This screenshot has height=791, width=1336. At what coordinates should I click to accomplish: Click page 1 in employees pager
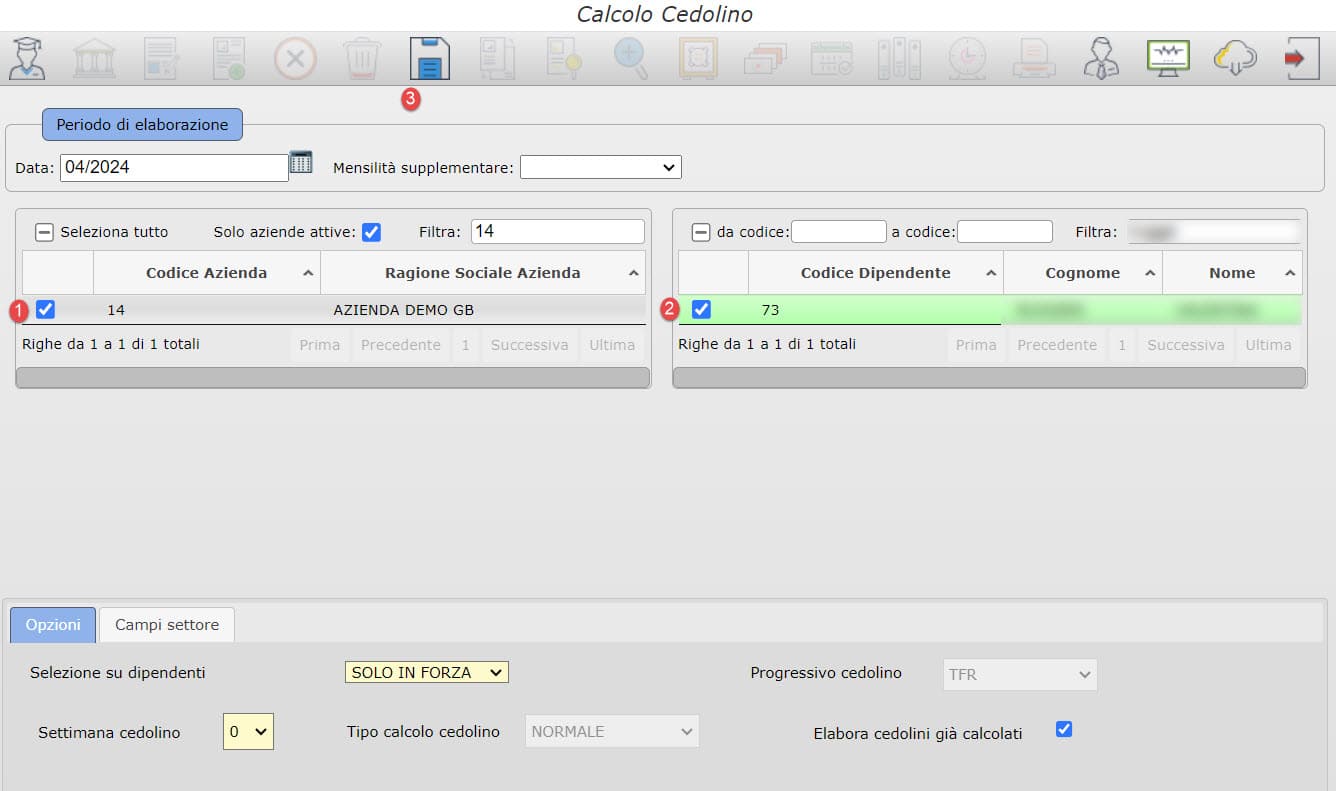(x=1122, y=345)
